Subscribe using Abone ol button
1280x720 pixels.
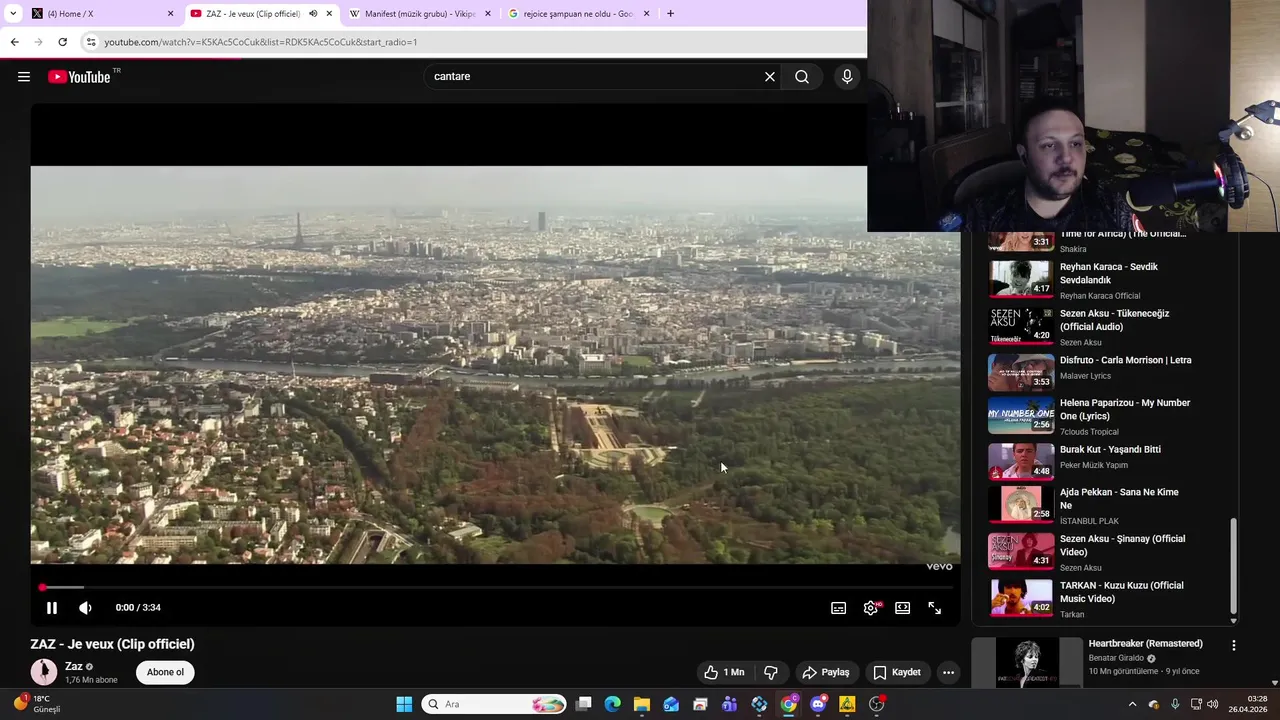point(165,672)
